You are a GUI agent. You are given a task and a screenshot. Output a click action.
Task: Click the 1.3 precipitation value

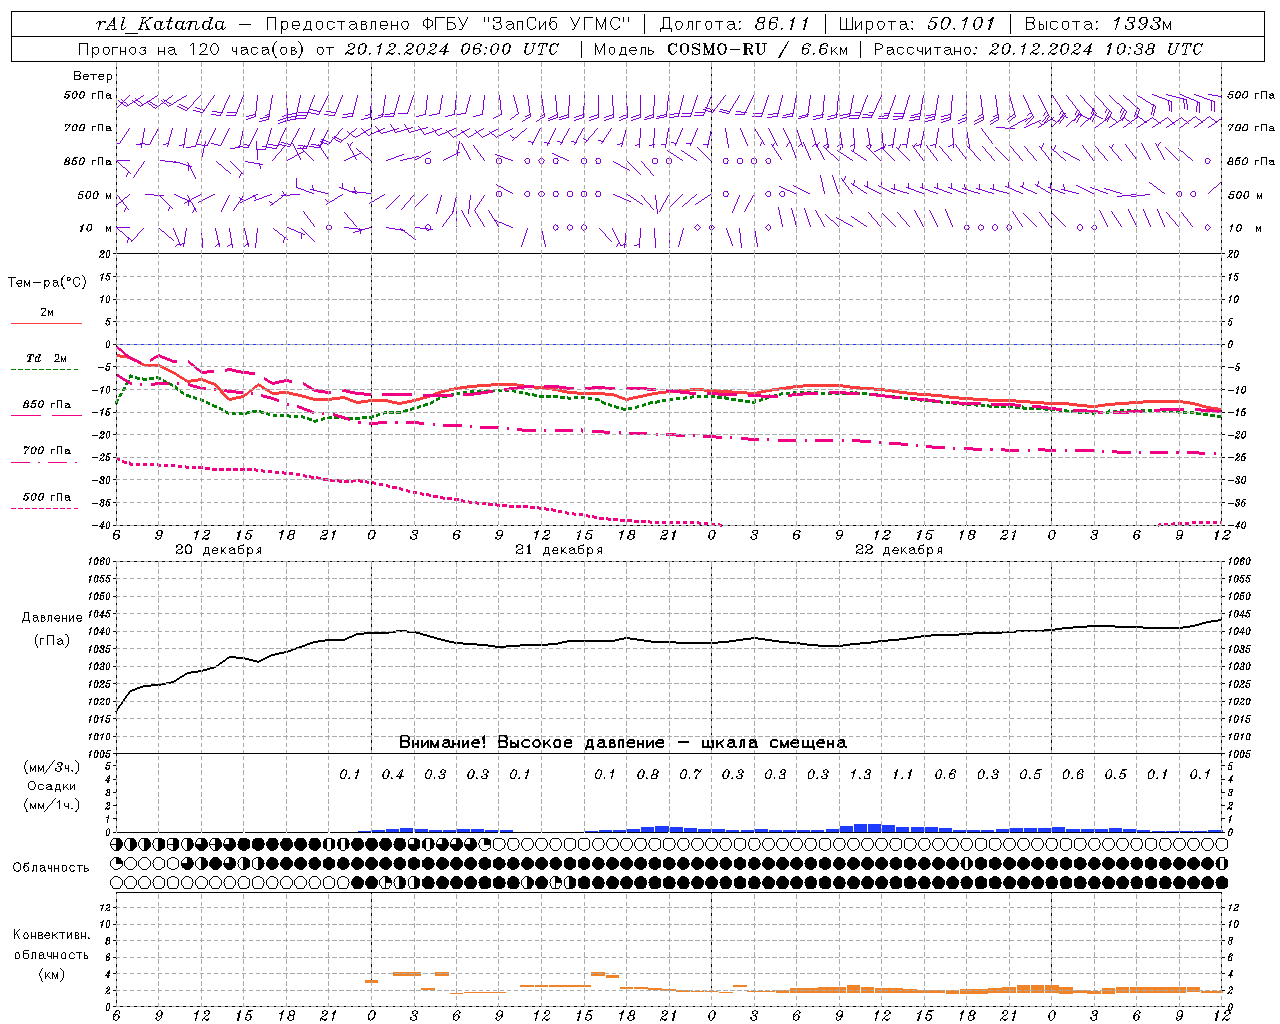[860, 774]
